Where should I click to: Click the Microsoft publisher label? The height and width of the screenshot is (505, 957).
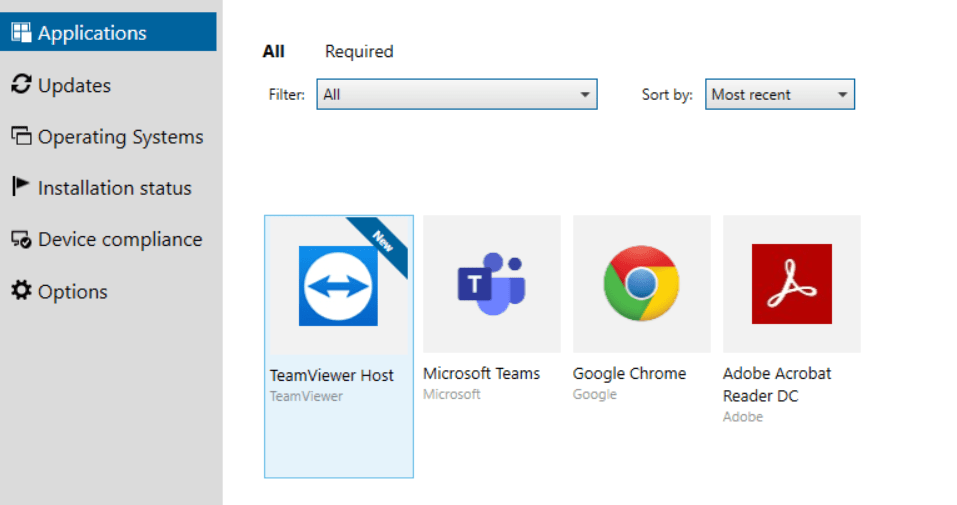[452, 394]
